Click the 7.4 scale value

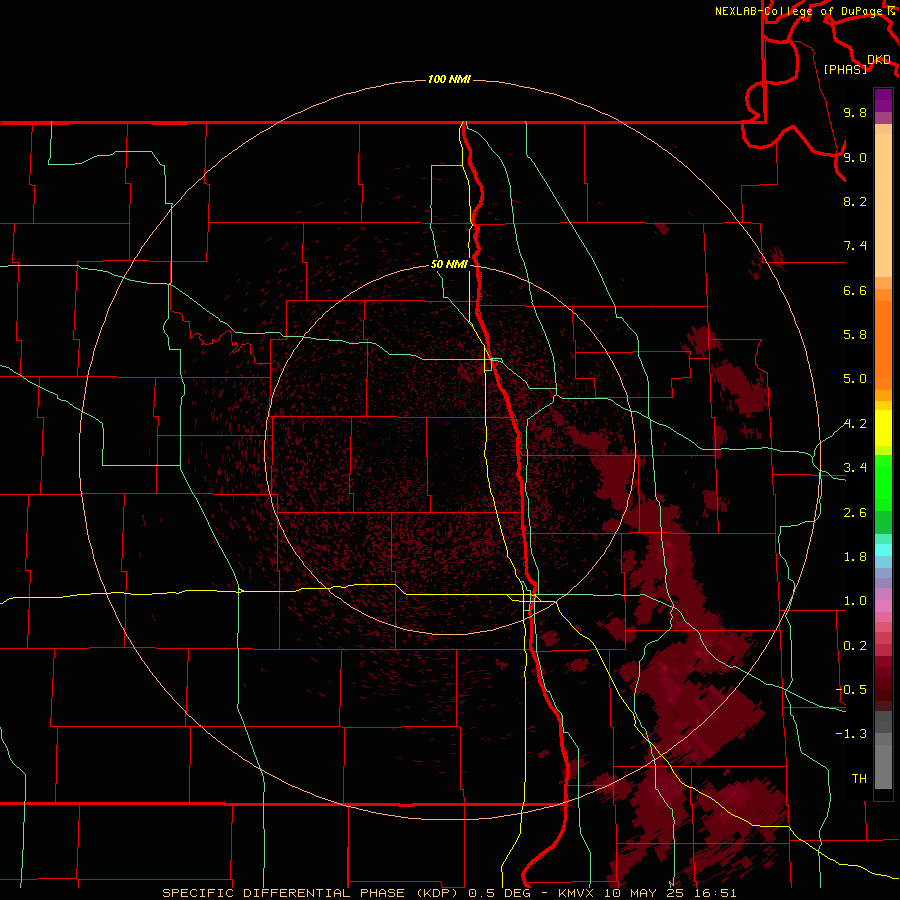tap(855, 246)
